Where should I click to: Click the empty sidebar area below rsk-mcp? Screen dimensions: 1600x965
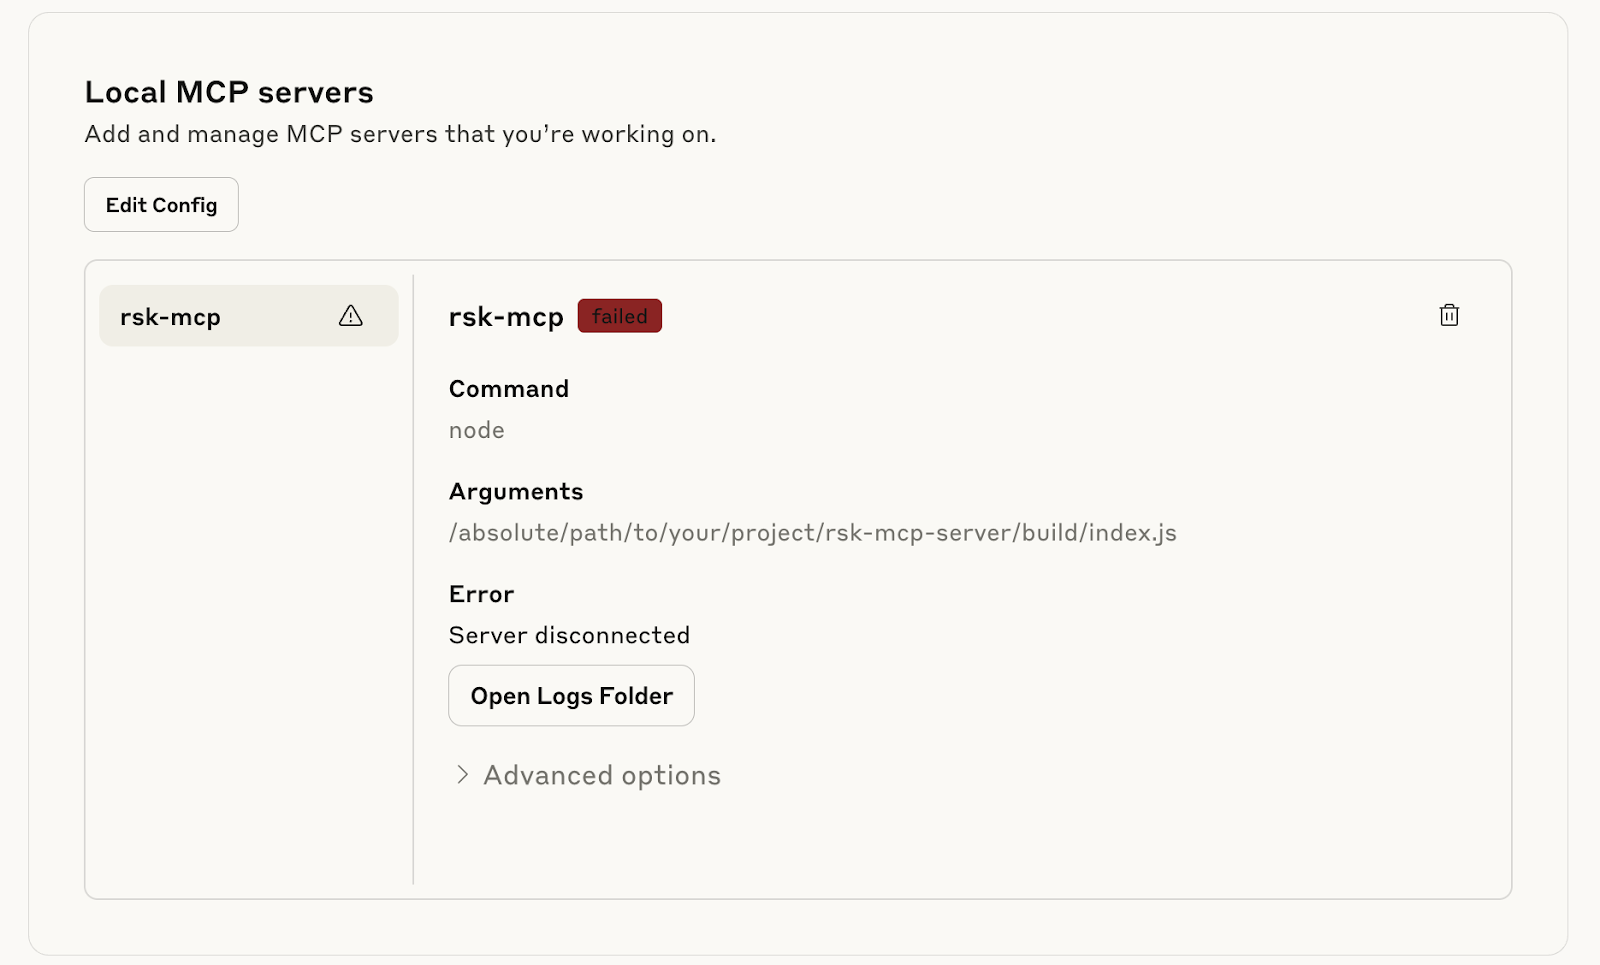248,600
